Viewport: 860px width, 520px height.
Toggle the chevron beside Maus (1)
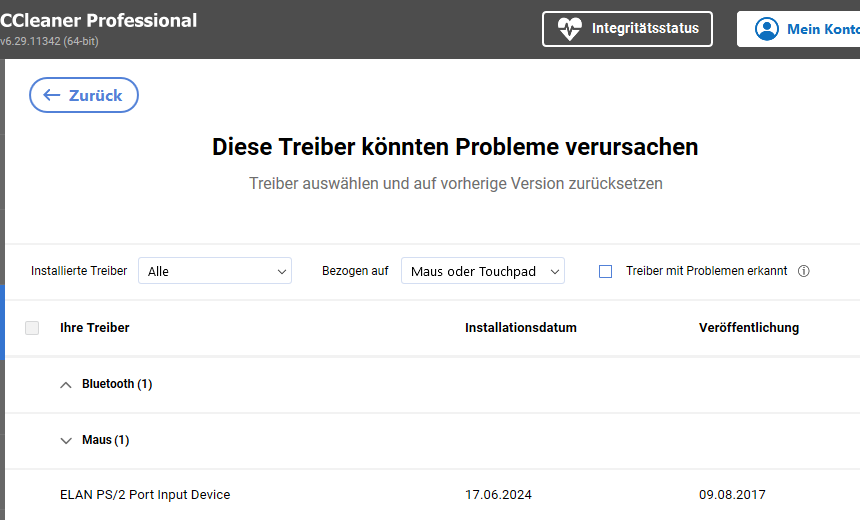[66, 440]
